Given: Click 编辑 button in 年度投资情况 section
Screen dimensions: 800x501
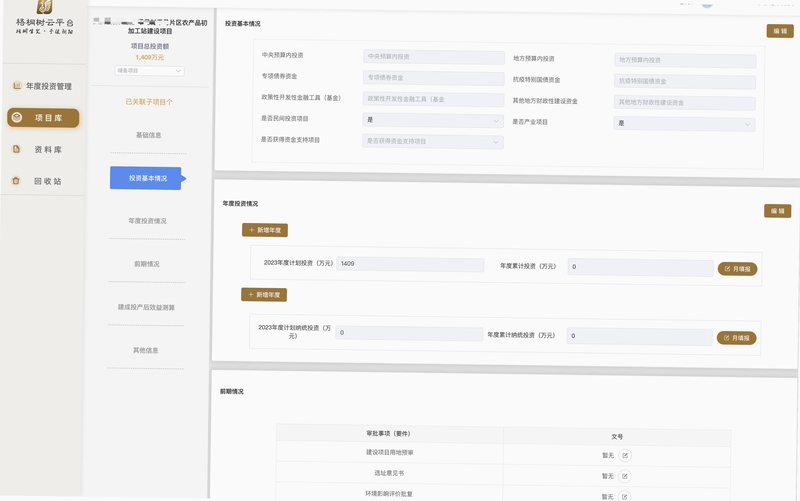Looking at the screenshot, I should pyautogui.click(x=777, y=211).
